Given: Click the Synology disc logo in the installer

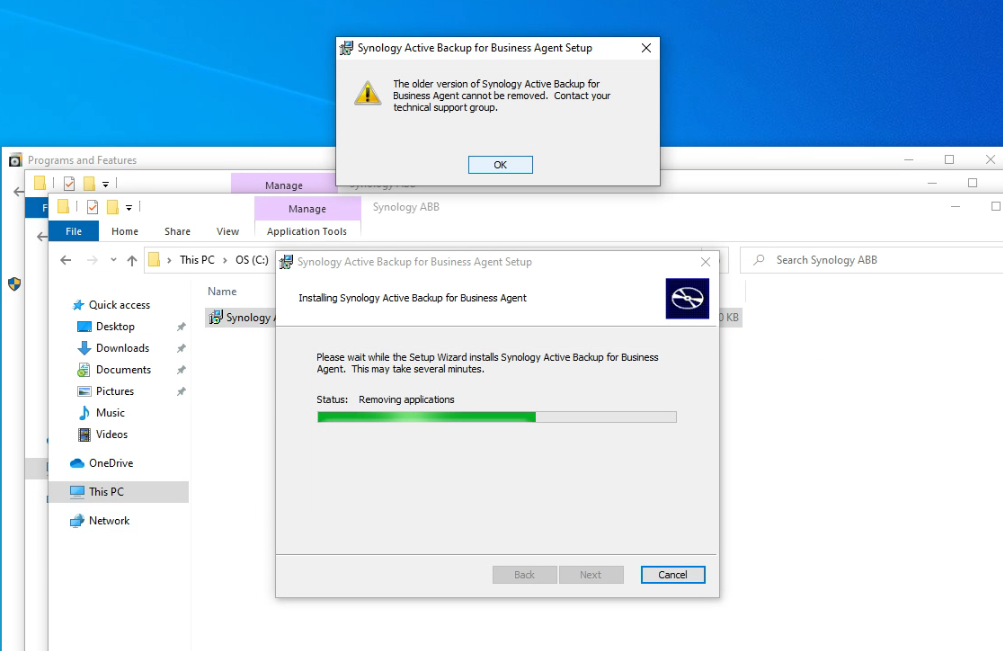Looking at the screenshot, I should click(x=687, y=298).
